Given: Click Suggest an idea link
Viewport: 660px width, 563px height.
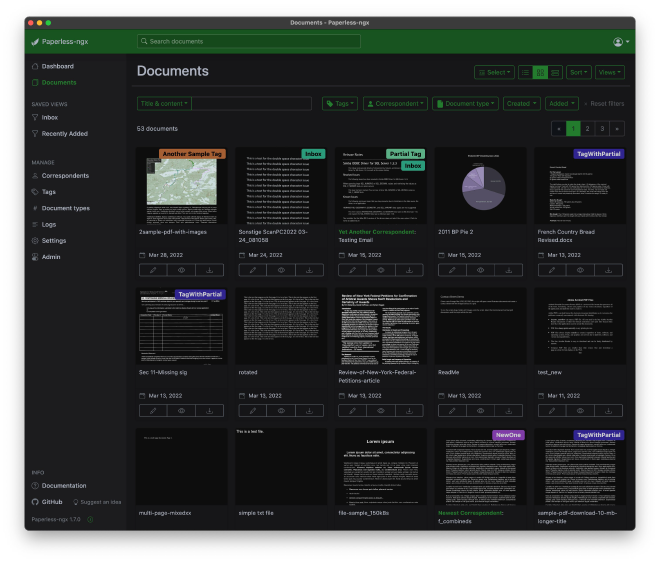Looking at the screenshot, I should pyautogui.click(x=97, y=502).
